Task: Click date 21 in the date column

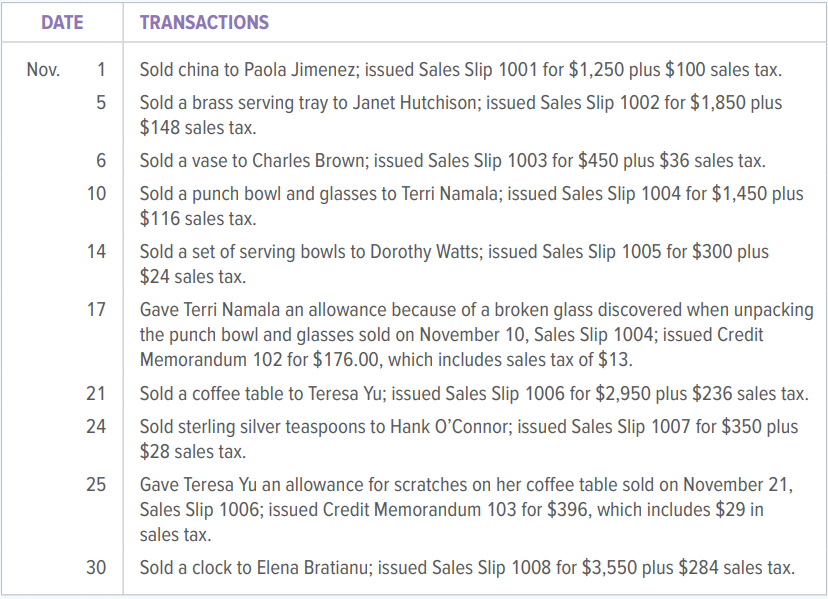Action: coord(96,394)
